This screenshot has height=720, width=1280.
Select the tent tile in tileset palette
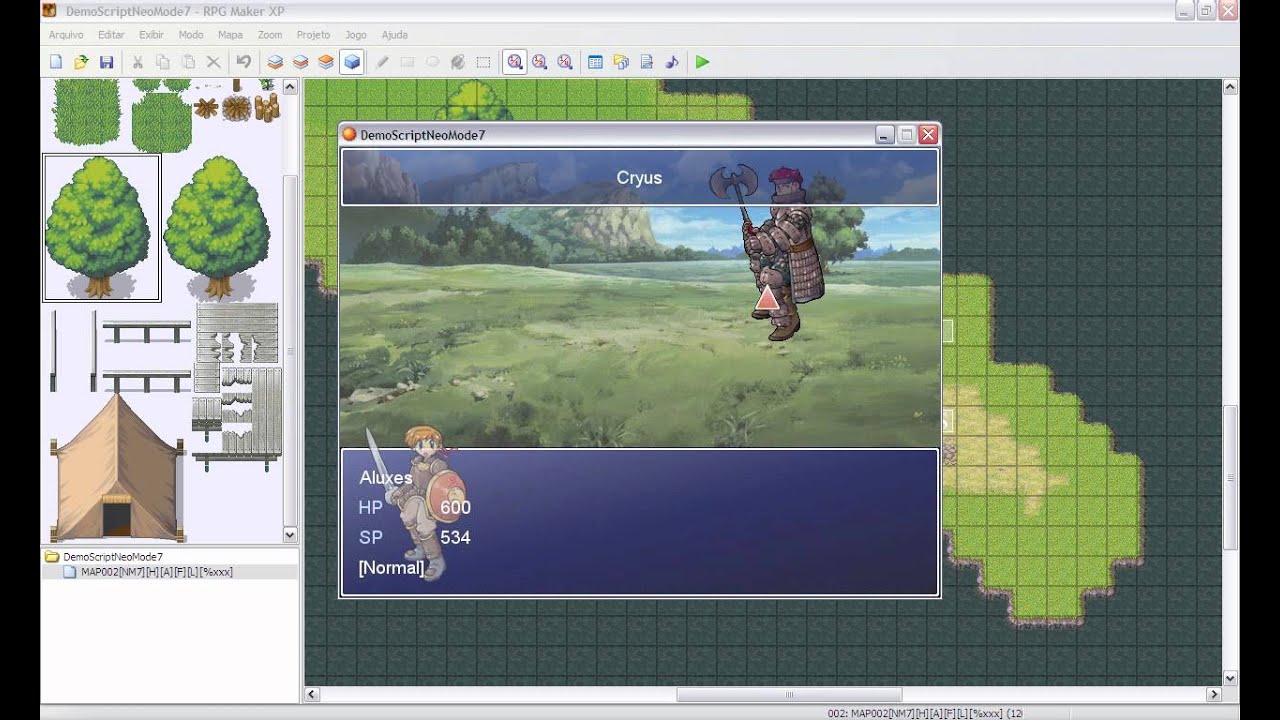116,466
